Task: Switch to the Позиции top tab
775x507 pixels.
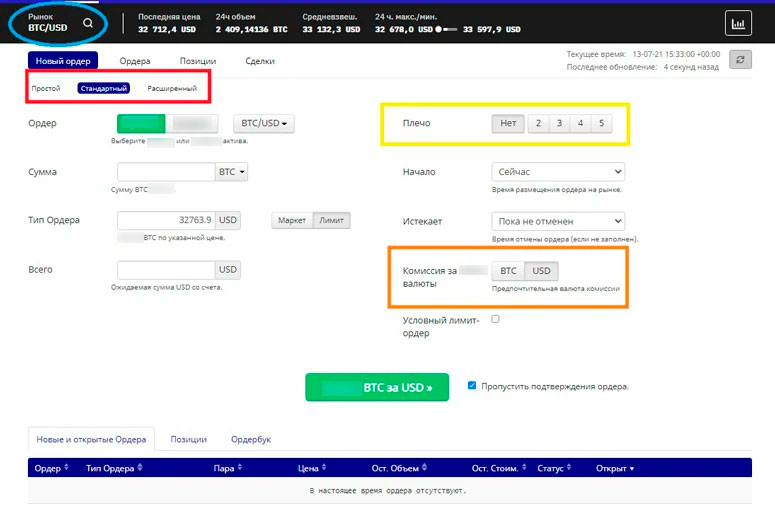Action: point(197,62)
